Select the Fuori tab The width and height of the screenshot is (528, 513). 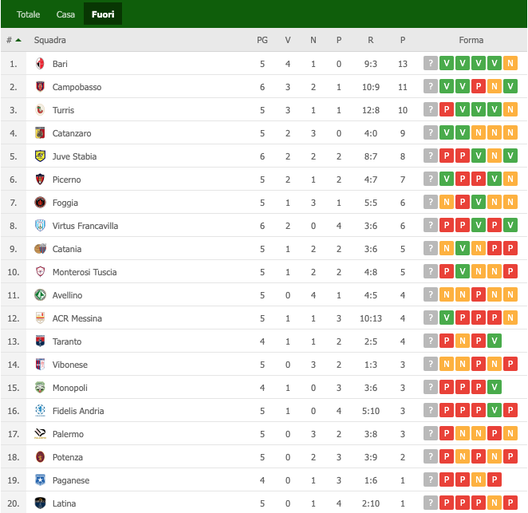(x=103, y=14)
